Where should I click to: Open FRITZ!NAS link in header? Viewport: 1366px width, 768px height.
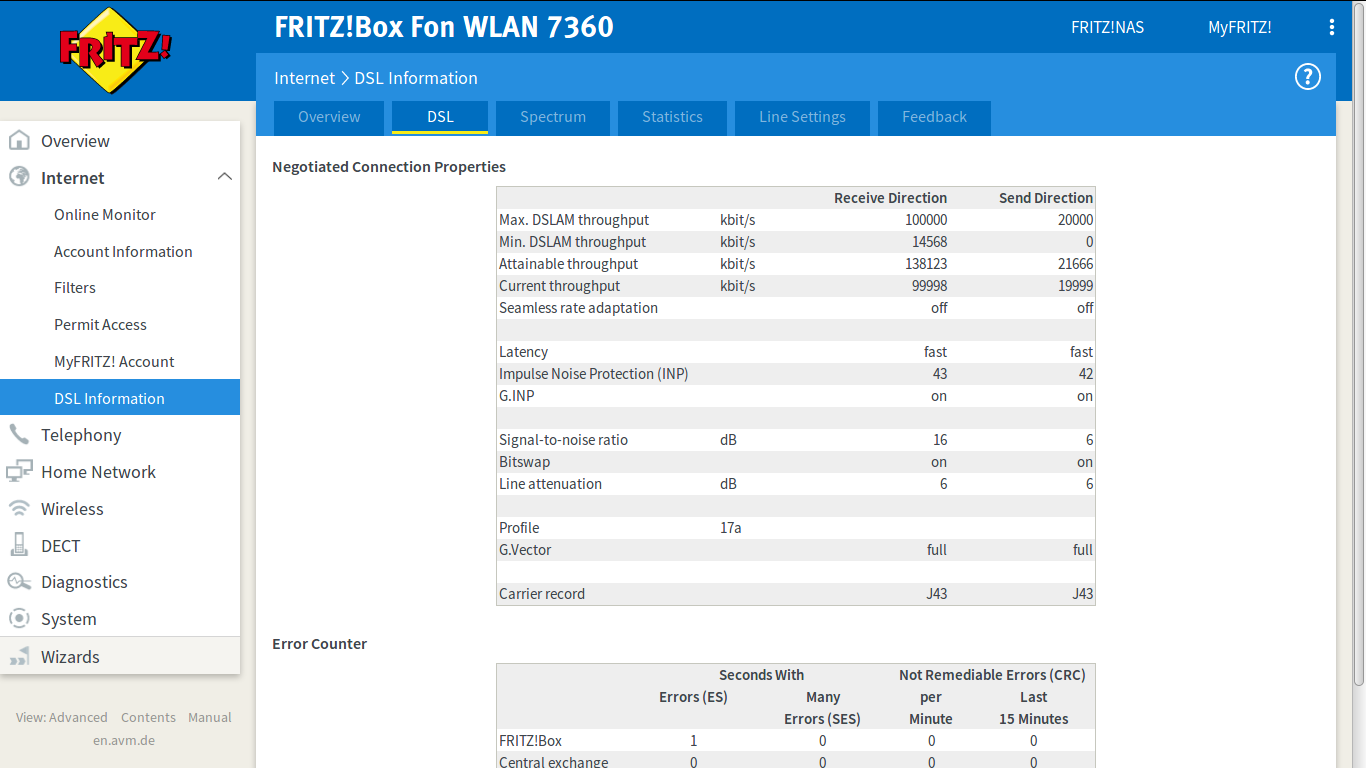tap(1107, 28)
